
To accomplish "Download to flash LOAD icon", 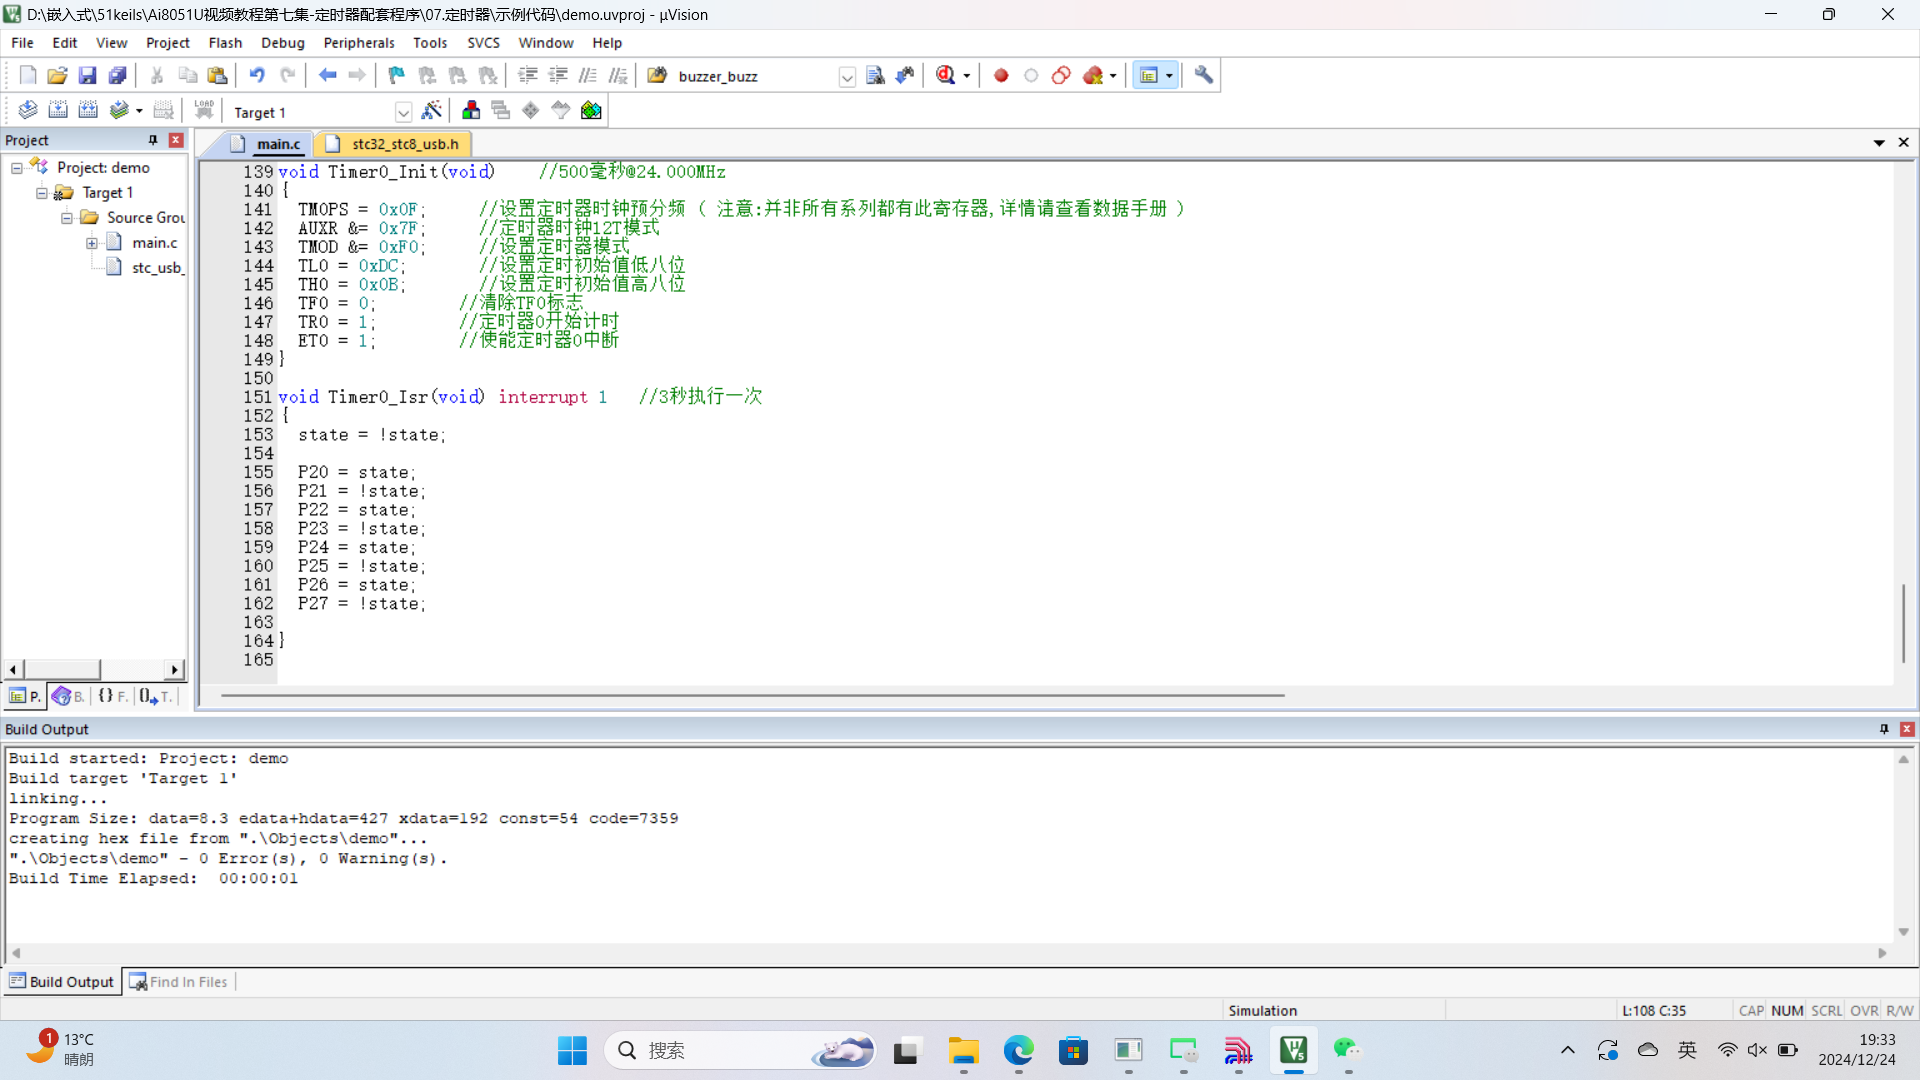I will tap(204, 110).
